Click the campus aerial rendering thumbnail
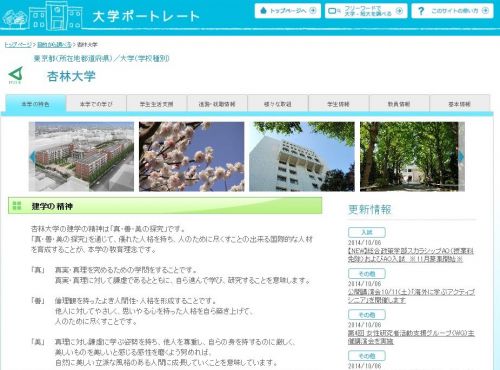 click(x=81, y=157)
